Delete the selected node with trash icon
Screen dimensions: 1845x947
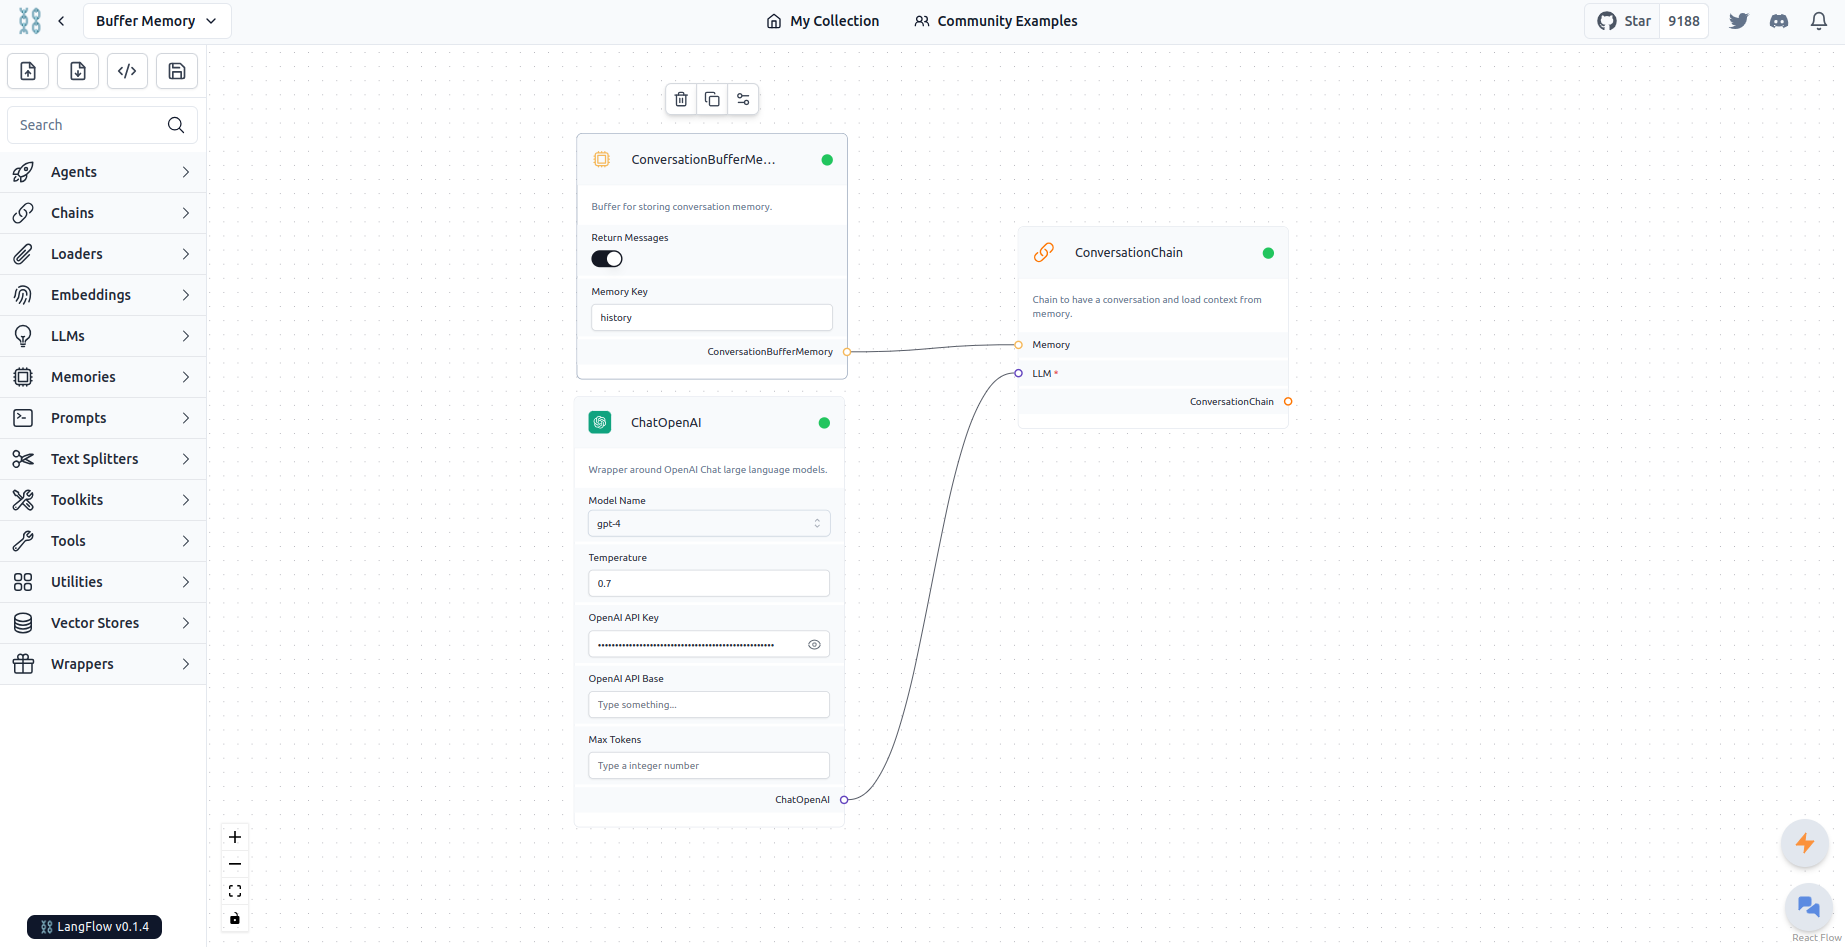tap(681, 99)
